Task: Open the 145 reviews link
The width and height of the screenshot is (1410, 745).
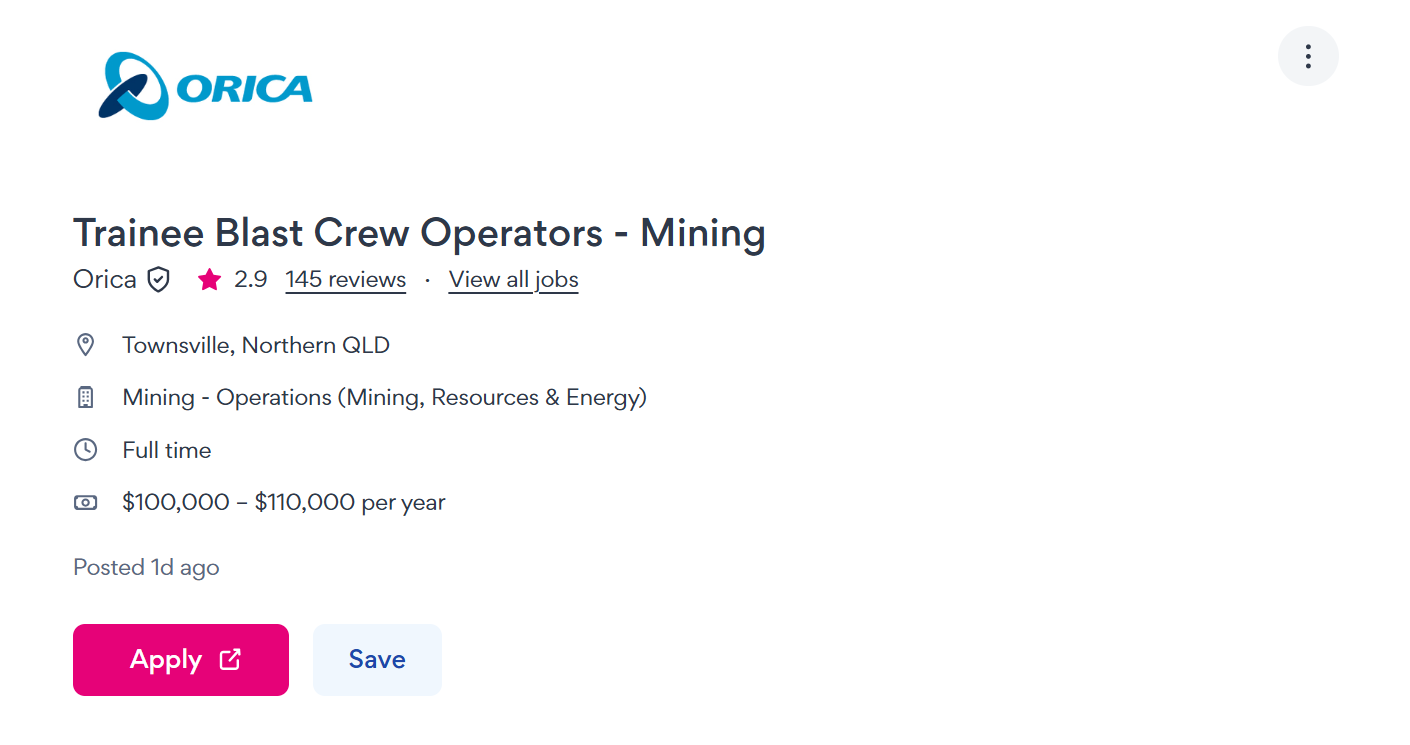Action: 345,280
